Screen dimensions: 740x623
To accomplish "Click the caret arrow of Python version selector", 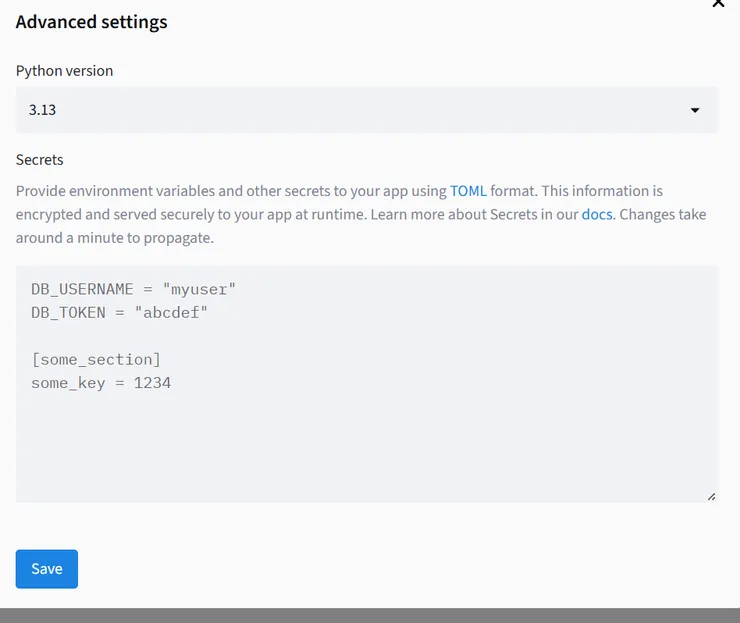I will (695, 110).
